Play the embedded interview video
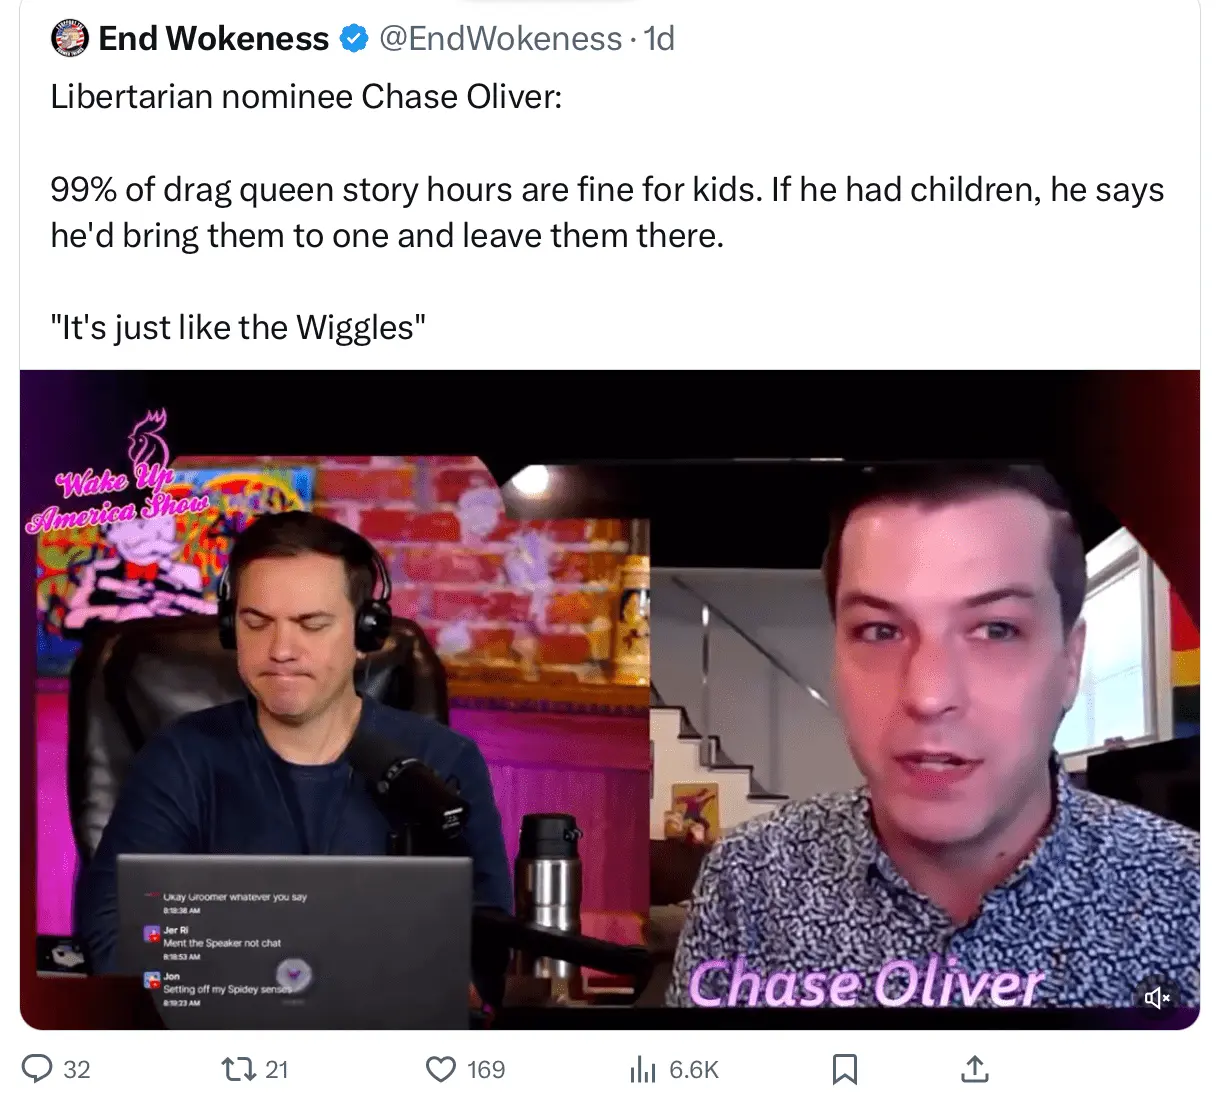This screenshot has width=1219, height=1100. pos(610,700)
